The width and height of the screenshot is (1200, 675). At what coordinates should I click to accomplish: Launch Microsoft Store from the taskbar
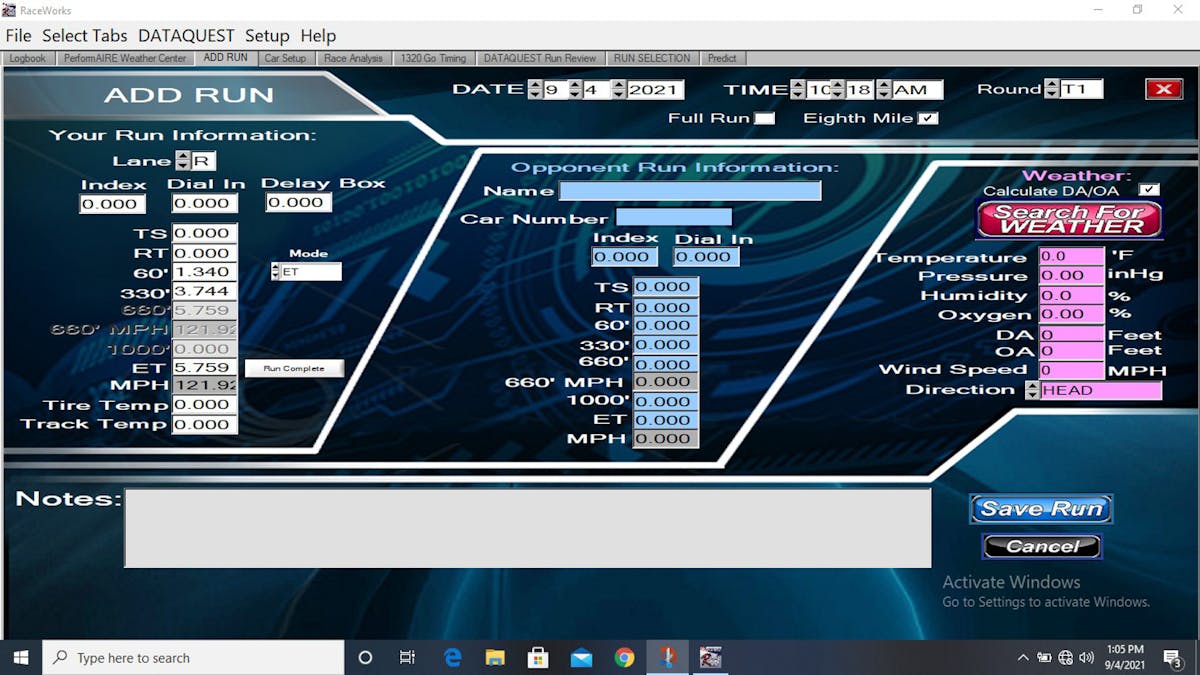[538, 657]
